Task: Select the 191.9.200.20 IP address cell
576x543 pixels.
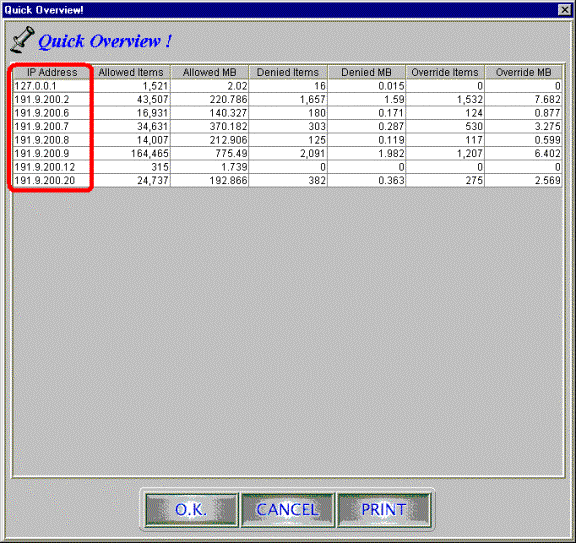Action: [52, 180]
